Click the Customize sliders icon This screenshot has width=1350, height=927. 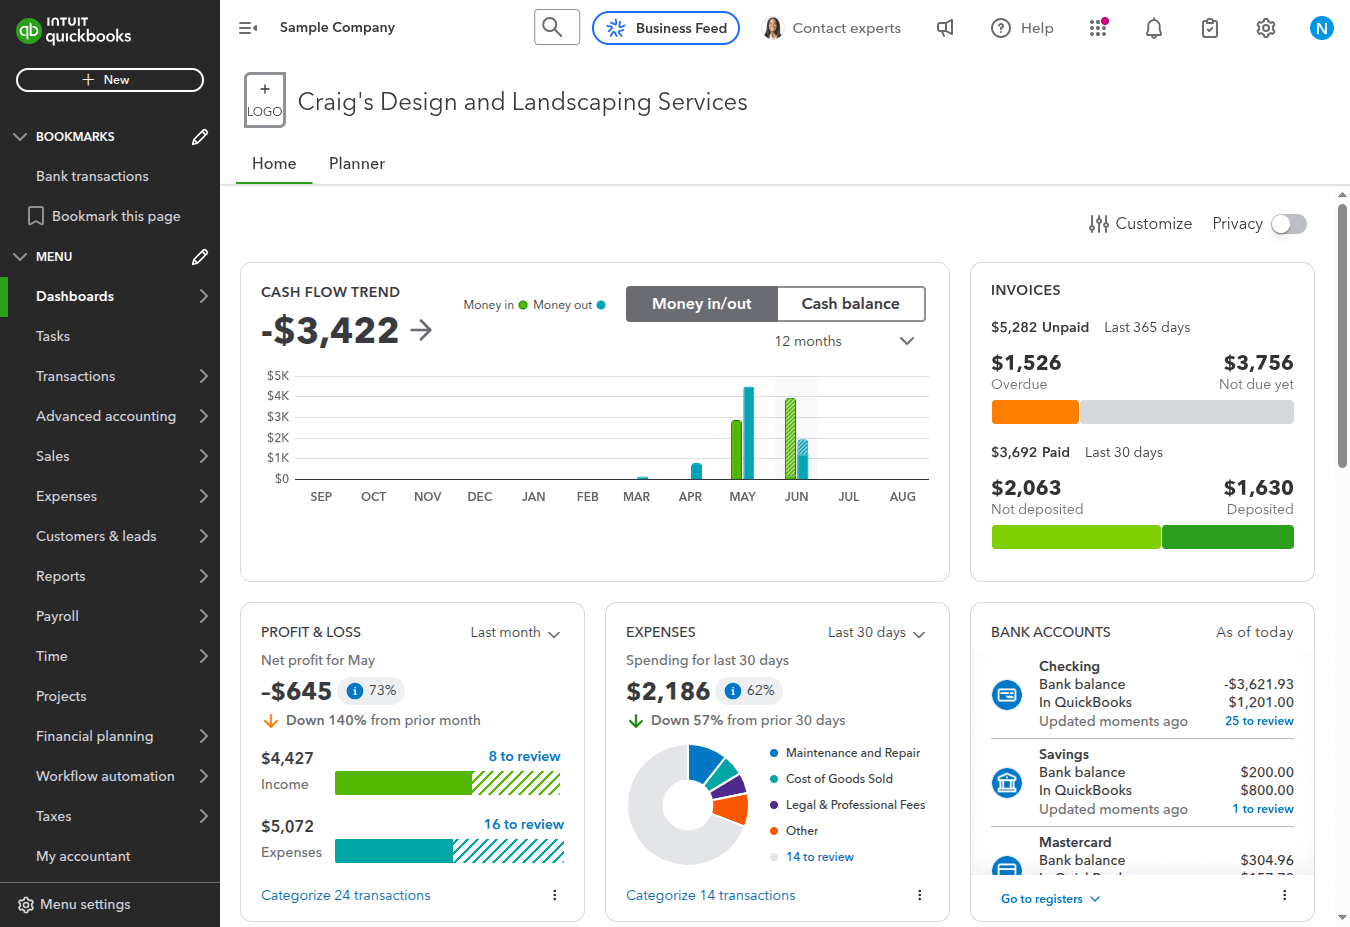[x=1099, y=224]
